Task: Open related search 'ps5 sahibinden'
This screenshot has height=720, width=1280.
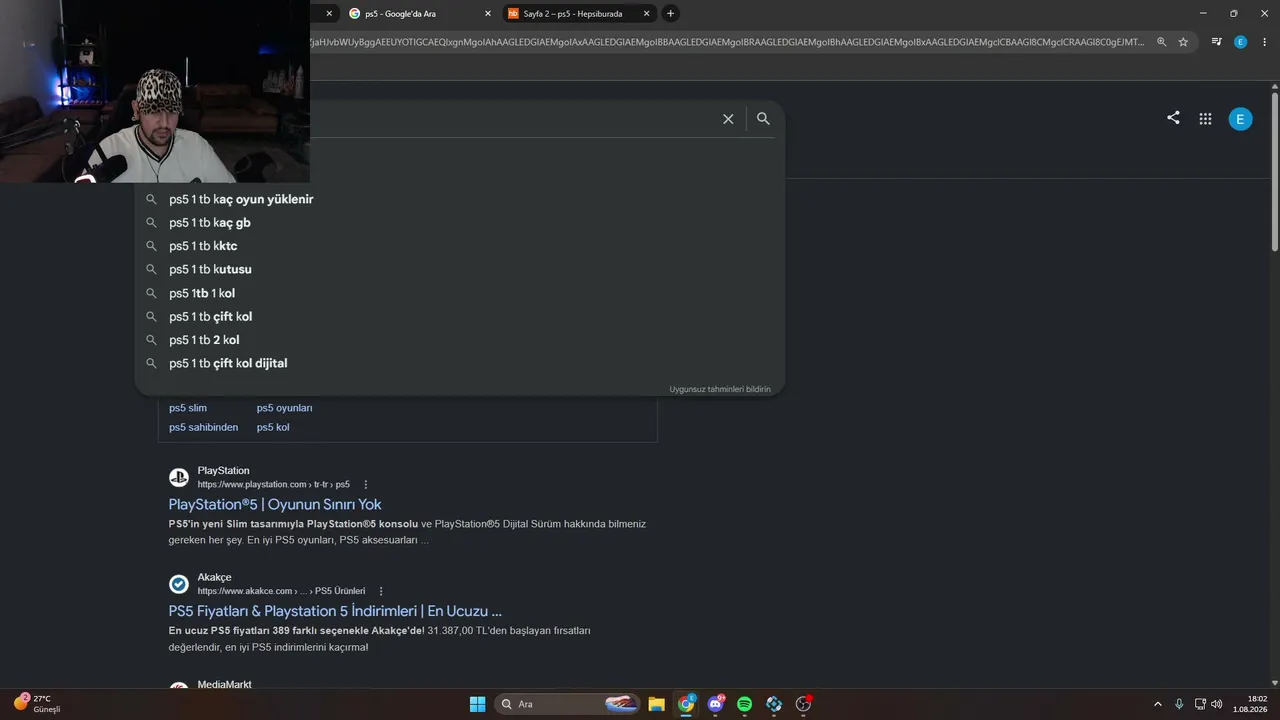Action: point(204,427)
